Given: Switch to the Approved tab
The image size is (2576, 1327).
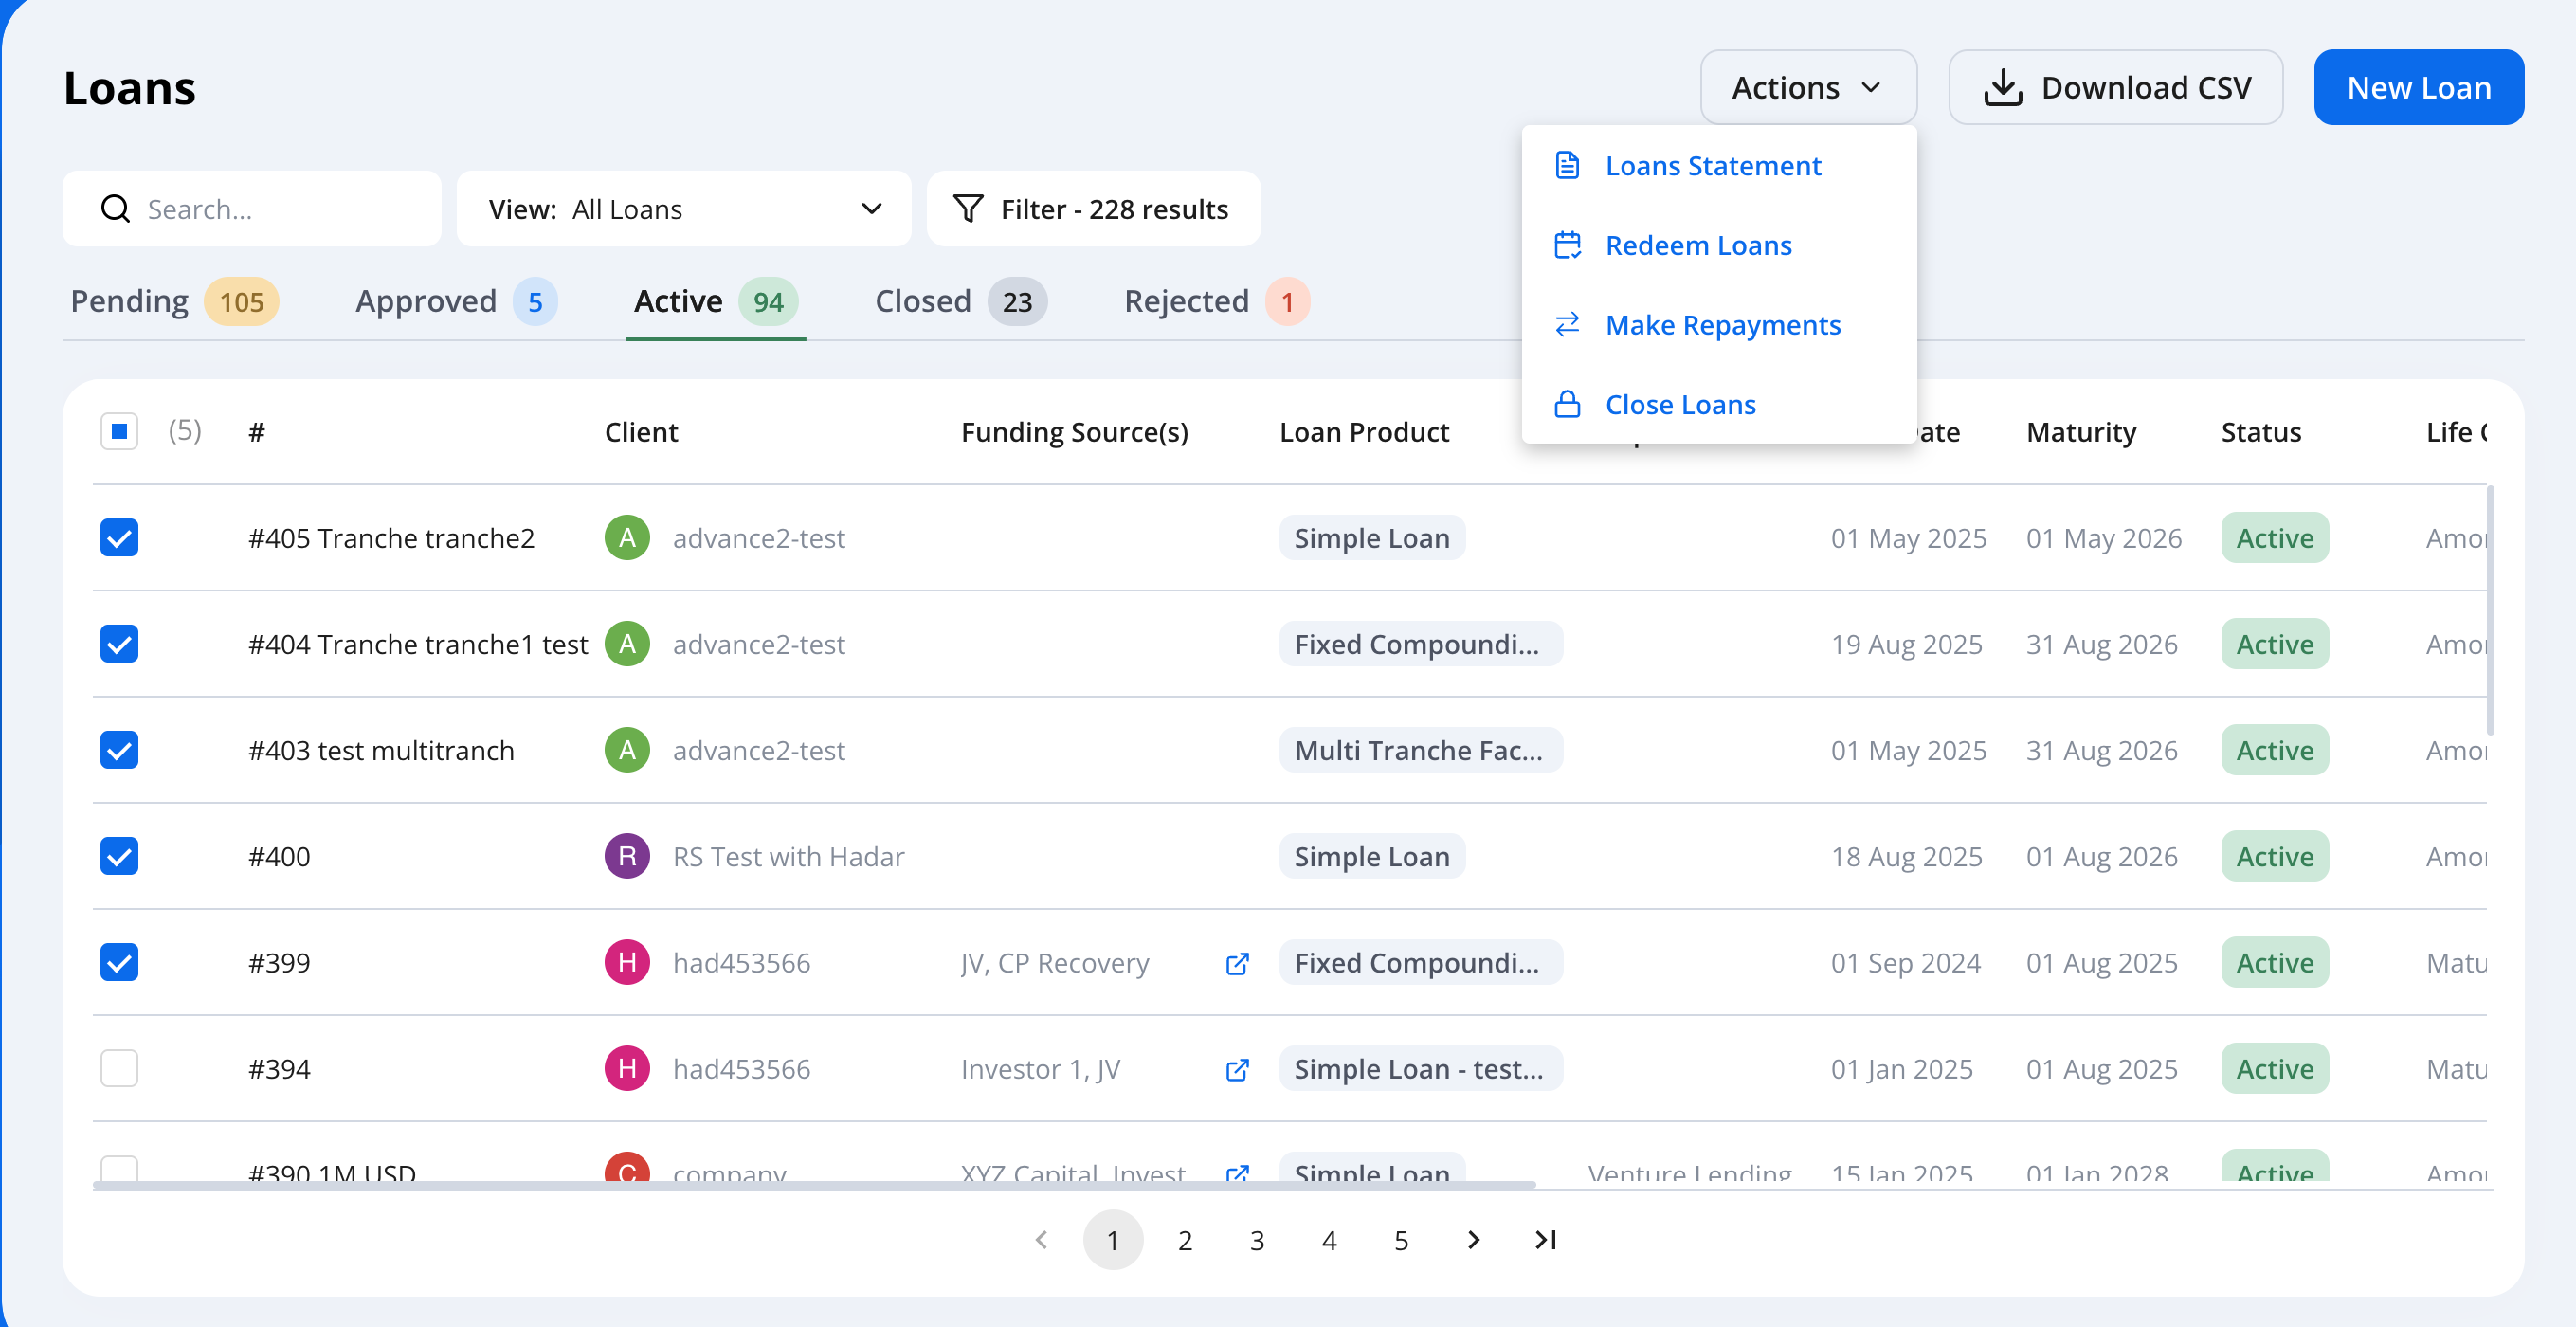Looking at the screenshot, I should click(456, 301).
